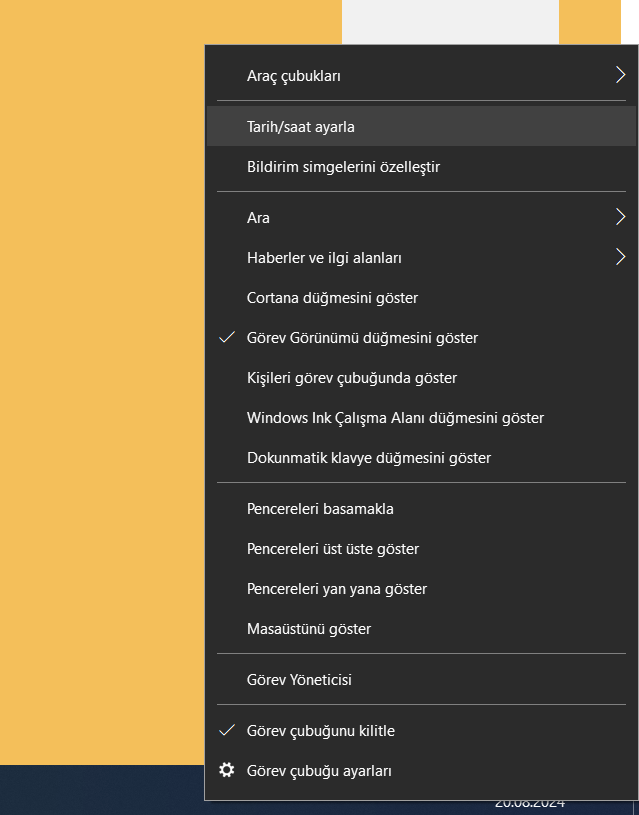Viewport: 639px width, 815px height.
Task: Select Pencereleri yan yana göster
Action: 421,589
